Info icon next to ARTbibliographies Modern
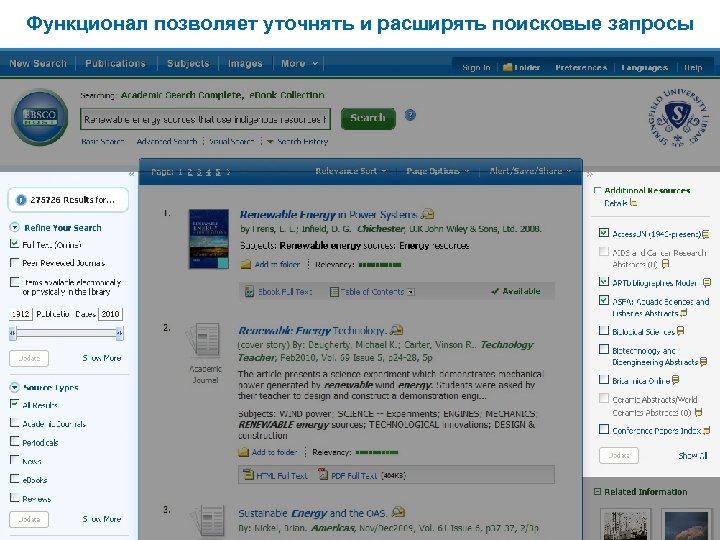Image resolution: width=720 pixels, height=540 pixels. pos(707,282)
